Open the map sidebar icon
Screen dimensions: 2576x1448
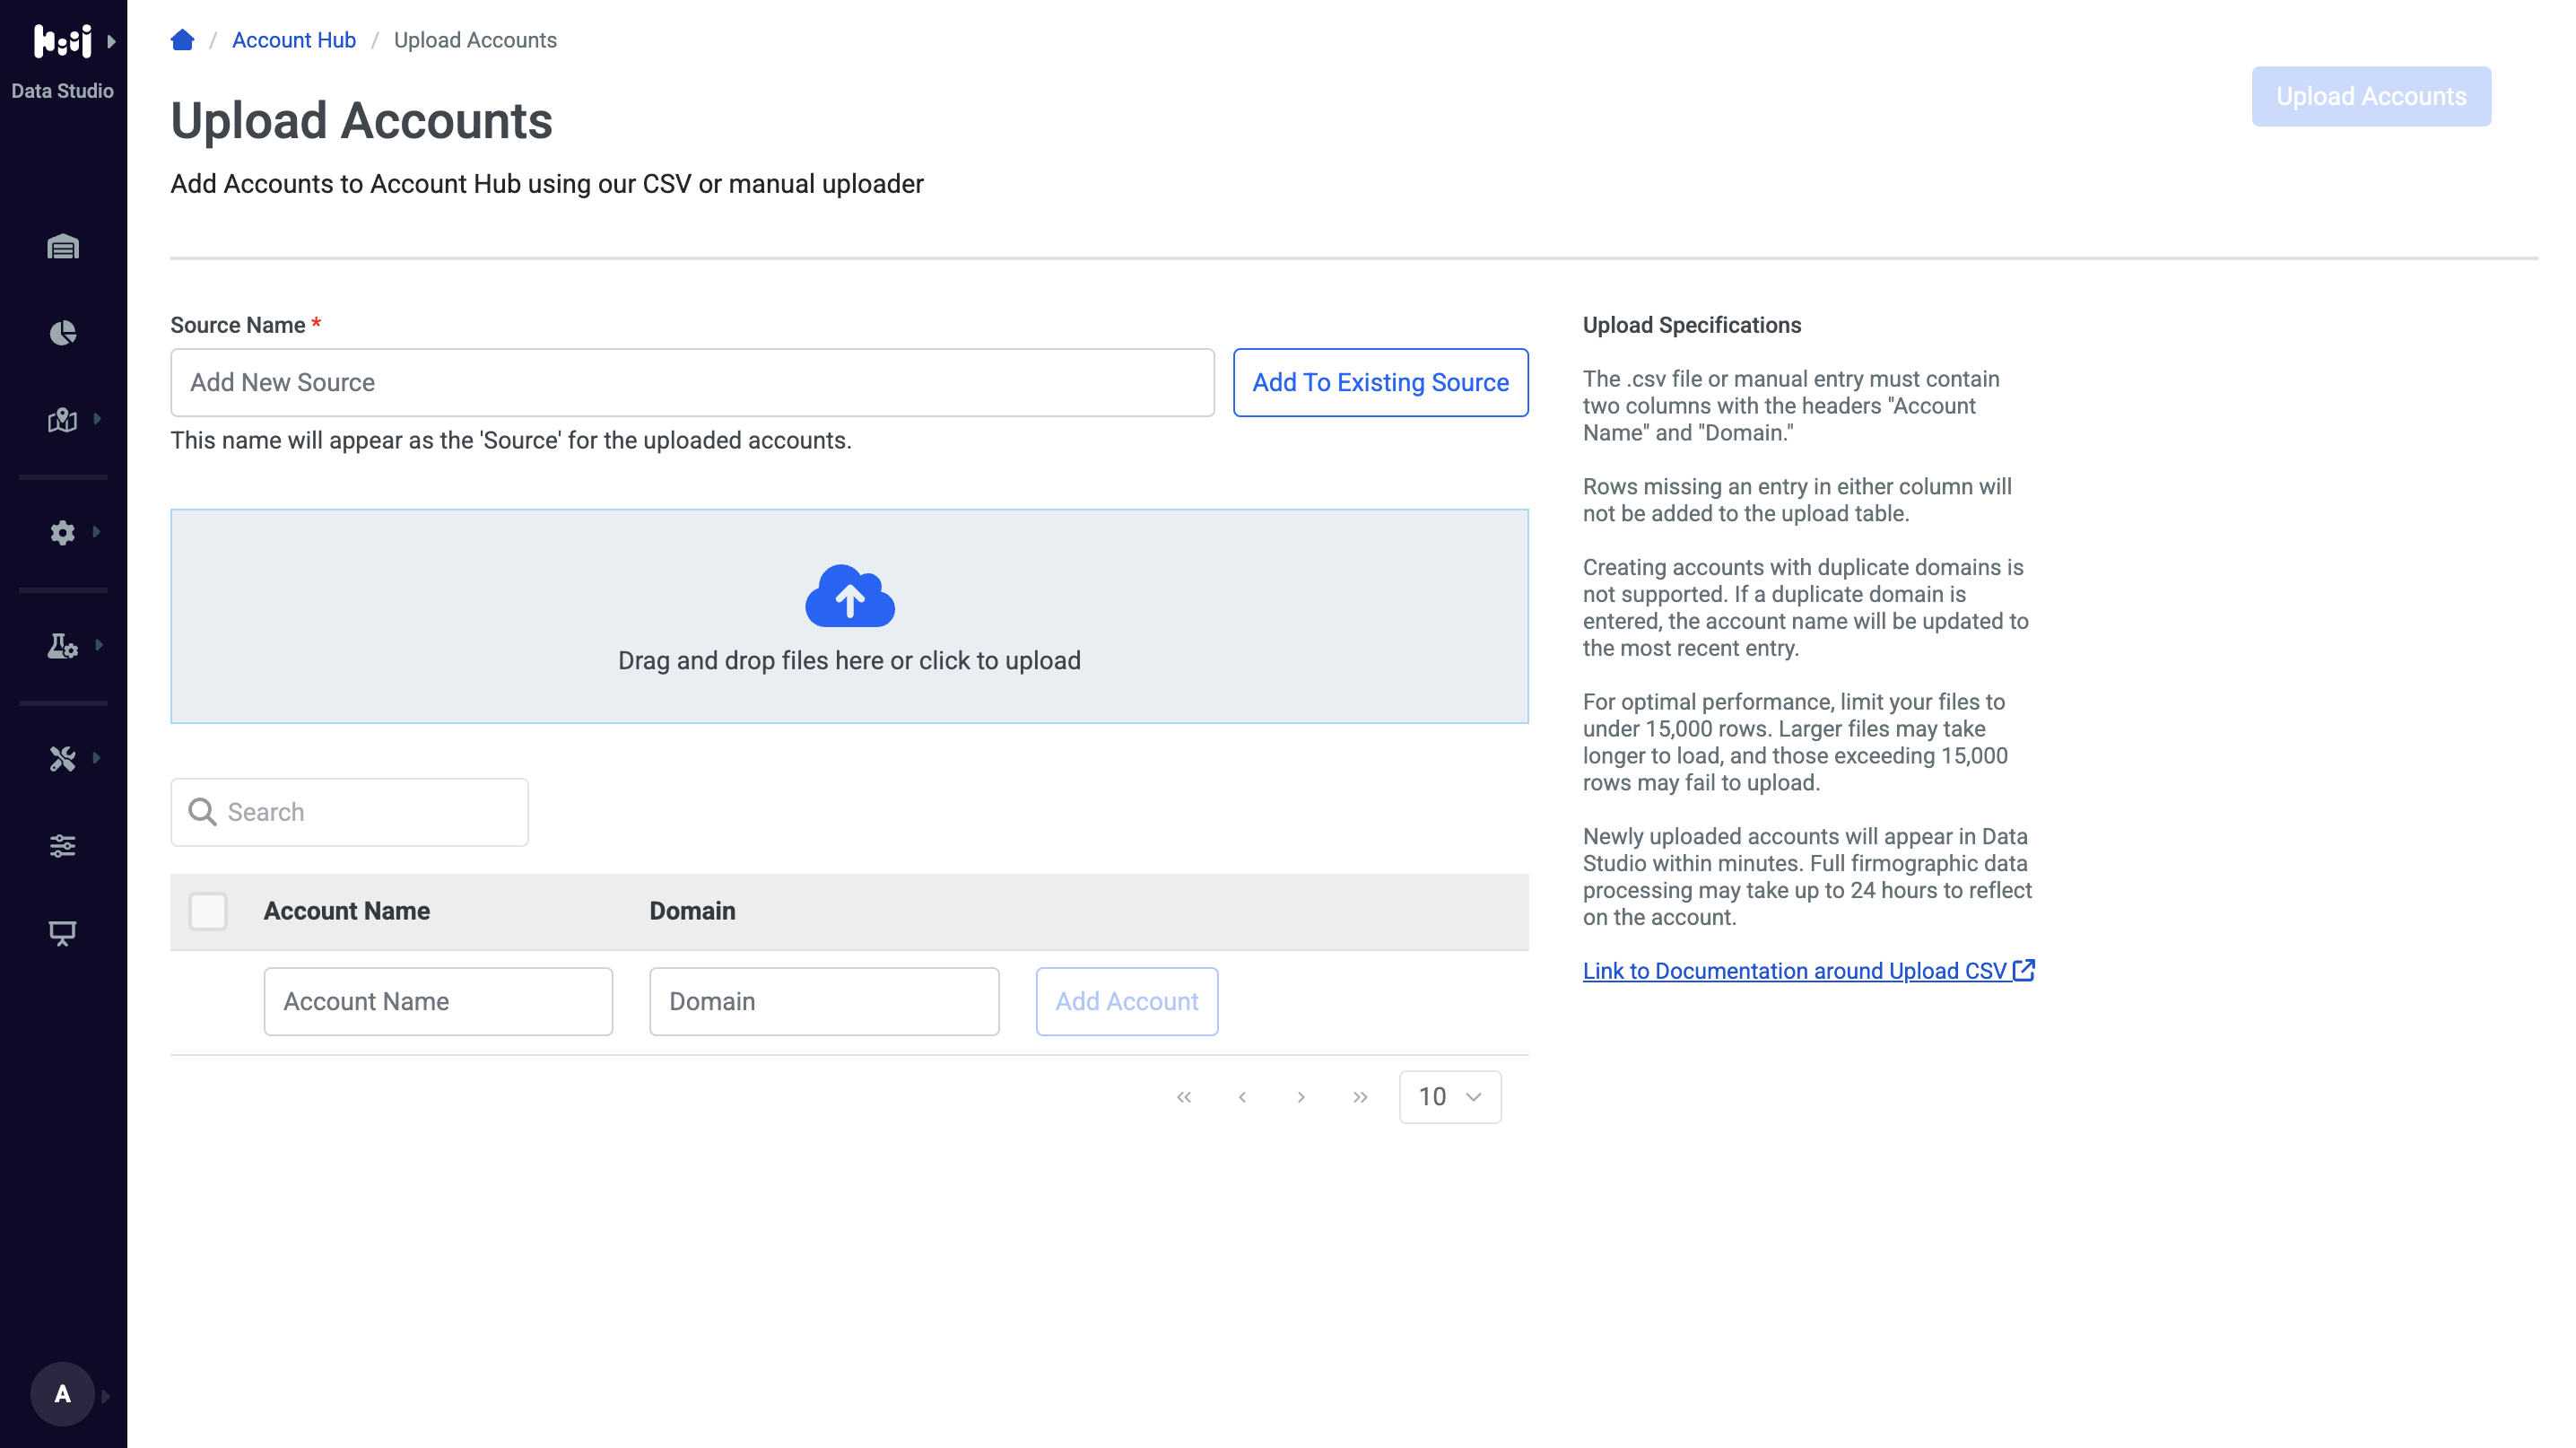pyautogui.click(x=63, y=420)
